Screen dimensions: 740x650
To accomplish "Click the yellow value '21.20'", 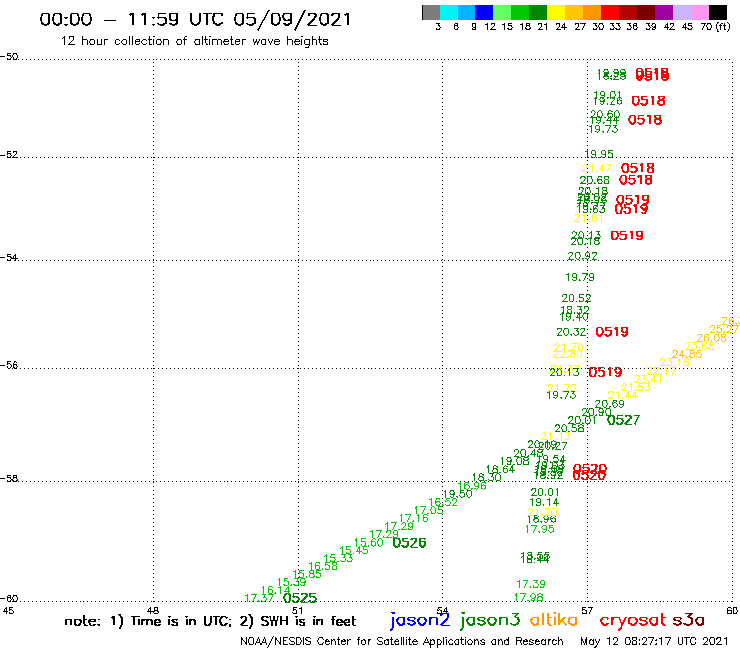I will [542, 512].
